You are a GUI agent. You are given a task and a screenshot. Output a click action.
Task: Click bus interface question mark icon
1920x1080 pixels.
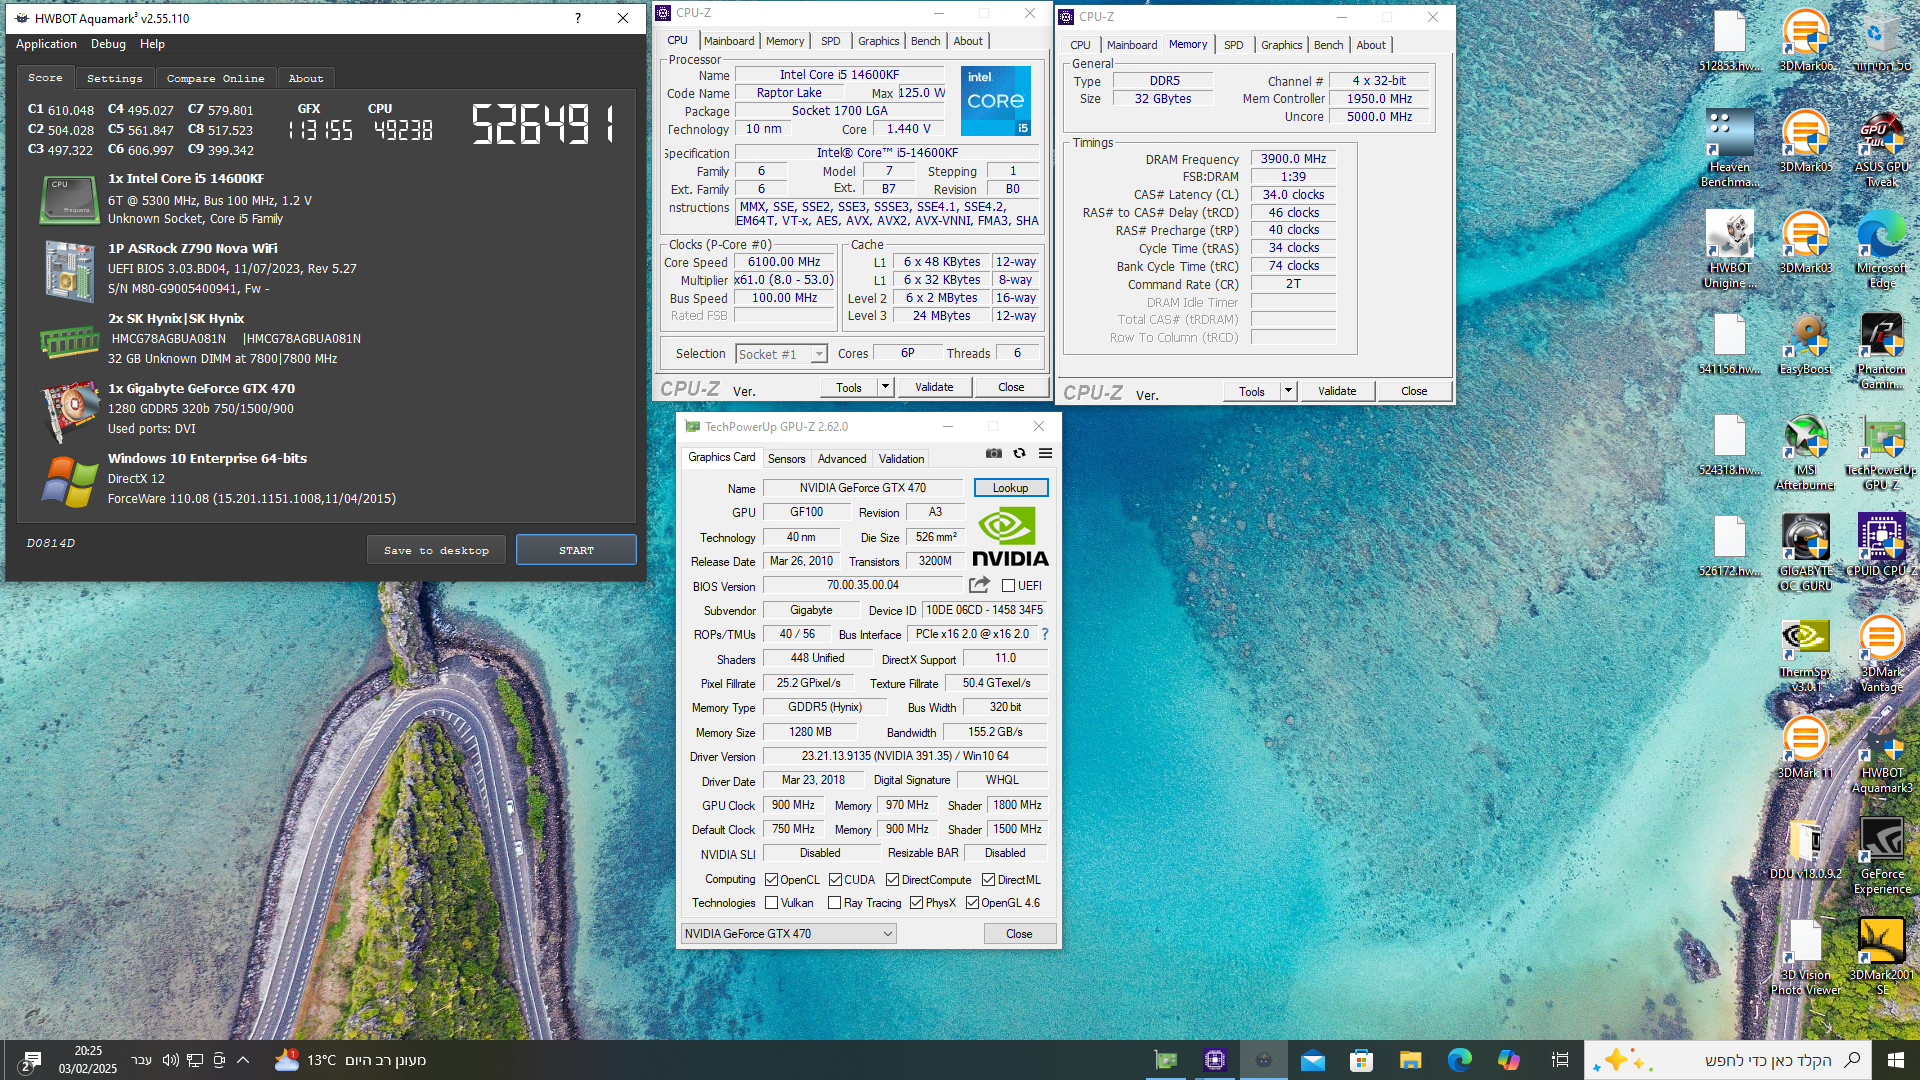1045,634
